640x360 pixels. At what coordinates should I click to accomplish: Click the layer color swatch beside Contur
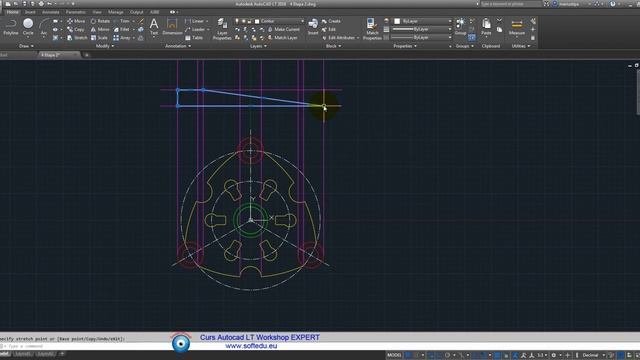coord(257,21)
